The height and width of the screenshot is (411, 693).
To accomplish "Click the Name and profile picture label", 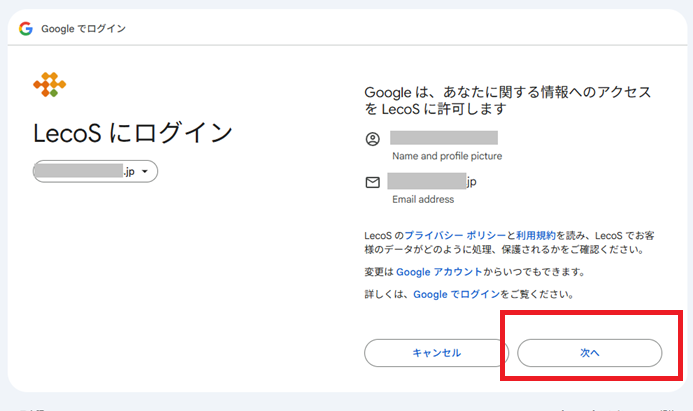I will [x=446, y=156].
